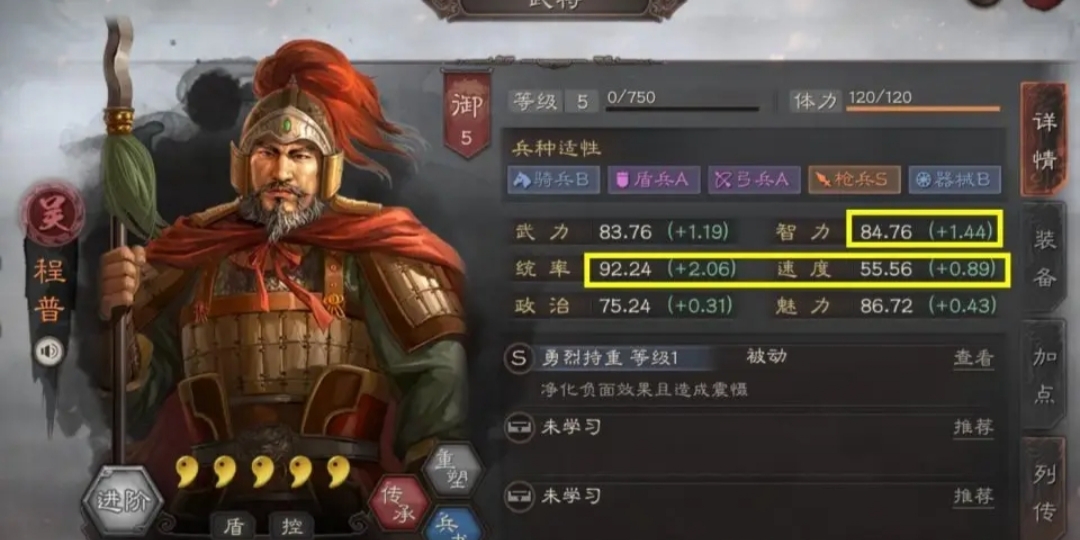Click 推荐 for first unlearned skill slot
Viewport: 1080px width, 540px height.
click(974, 428)
